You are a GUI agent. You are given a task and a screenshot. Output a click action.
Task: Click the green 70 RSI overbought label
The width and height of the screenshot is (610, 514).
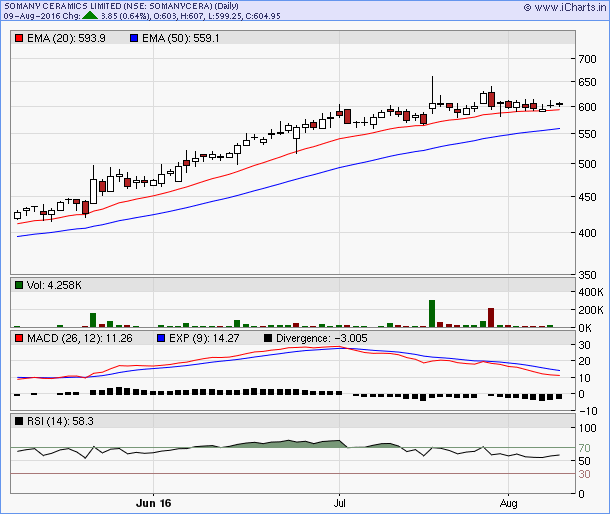tap(584, 448)
